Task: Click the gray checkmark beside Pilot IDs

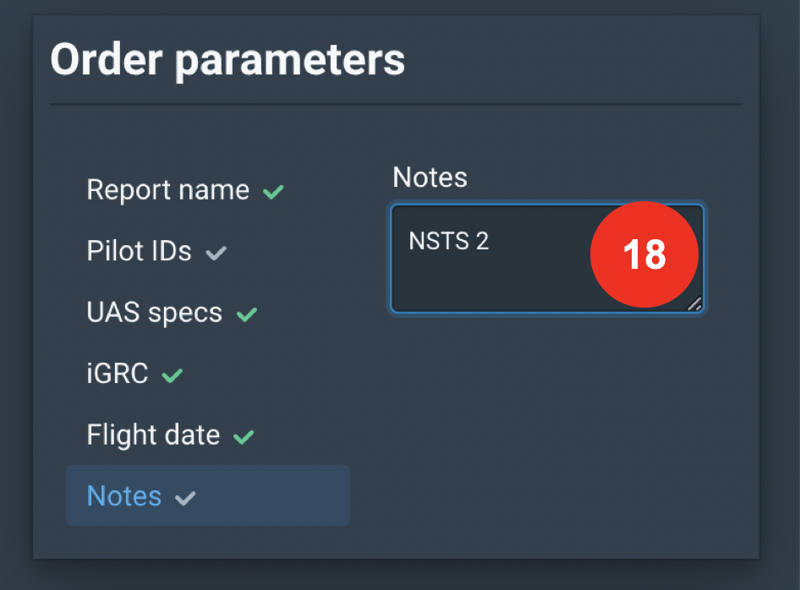Action: click(215, 254)
